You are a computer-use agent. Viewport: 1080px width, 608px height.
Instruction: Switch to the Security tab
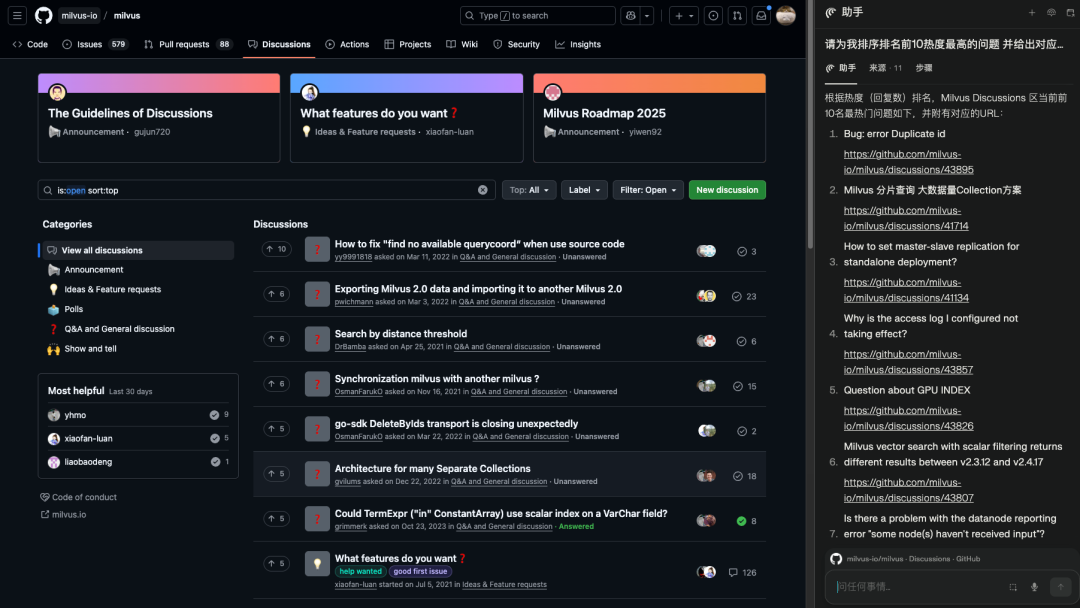(517, 44)
